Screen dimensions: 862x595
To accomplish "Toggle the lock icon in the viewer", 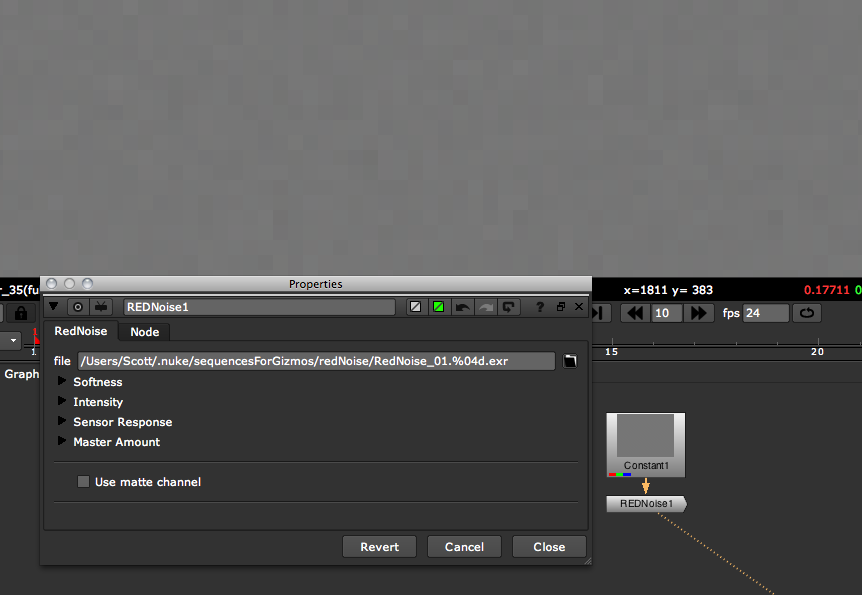I will click(x=20, y=313).
